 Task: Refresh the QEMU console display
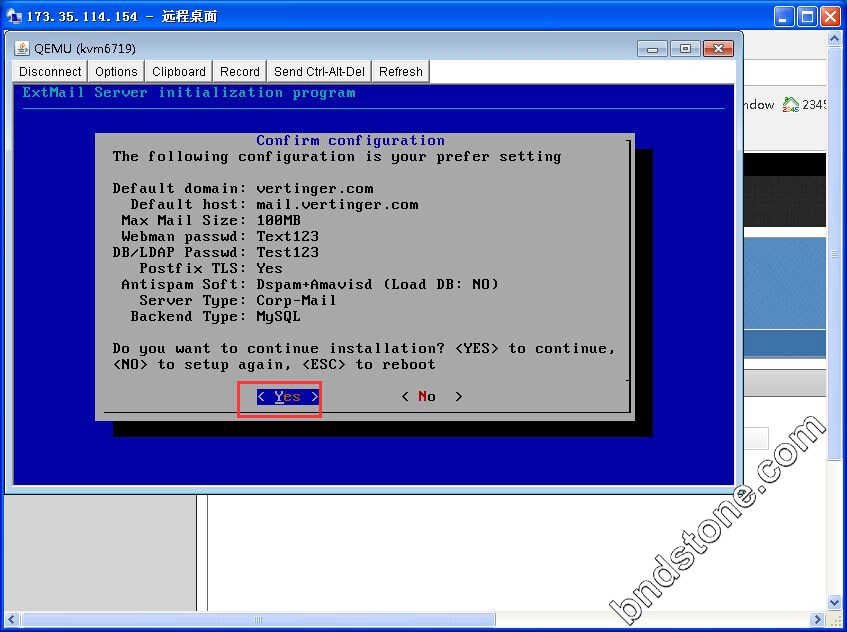tap(401, 71)
